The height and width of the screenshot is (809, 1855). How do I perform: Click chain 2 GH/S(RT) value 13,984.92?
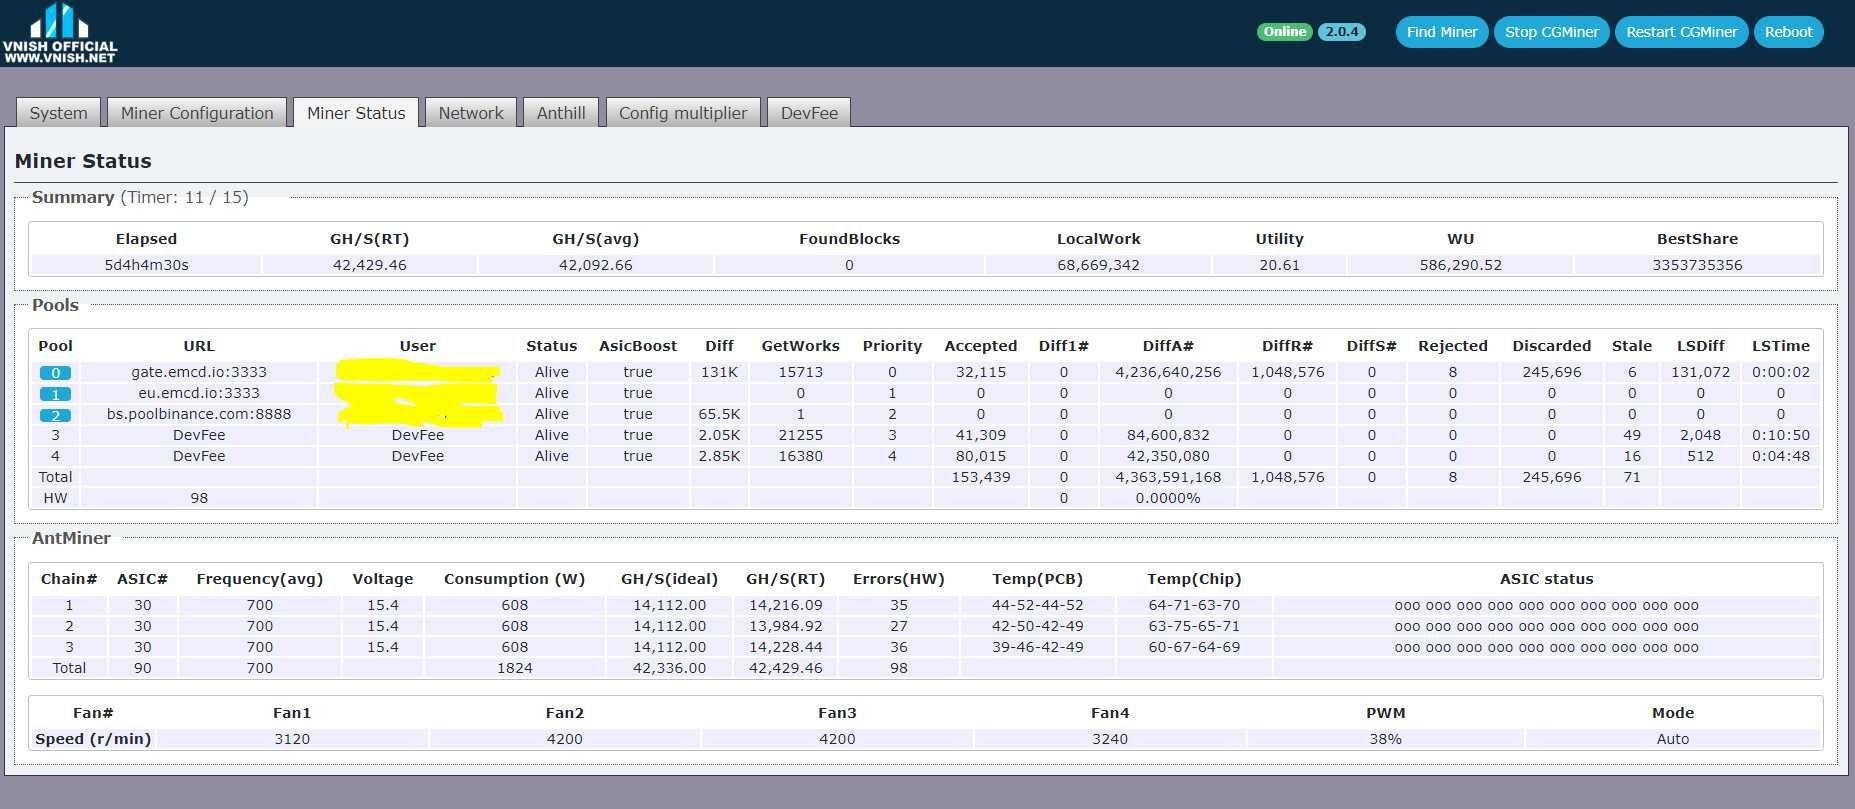[785, 626]
